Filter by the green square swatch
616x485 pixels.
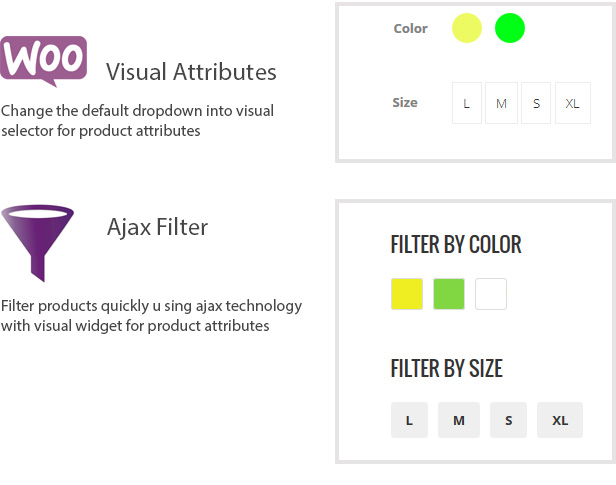point(449,294)
